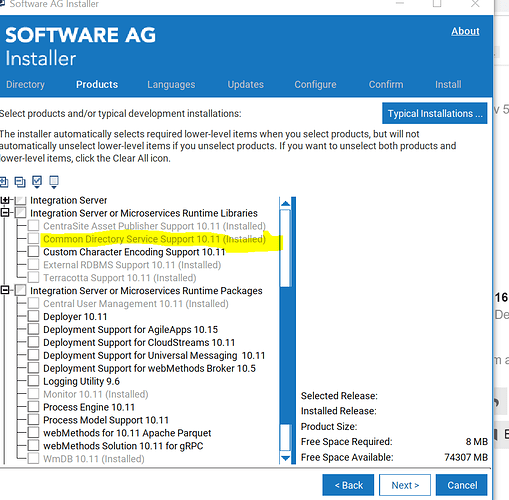Image resolution: width=509 pixels, height=500 pixels.
Task: Collapse the Microservices Runtime Packages node
Action: click(x=5, y=291)
